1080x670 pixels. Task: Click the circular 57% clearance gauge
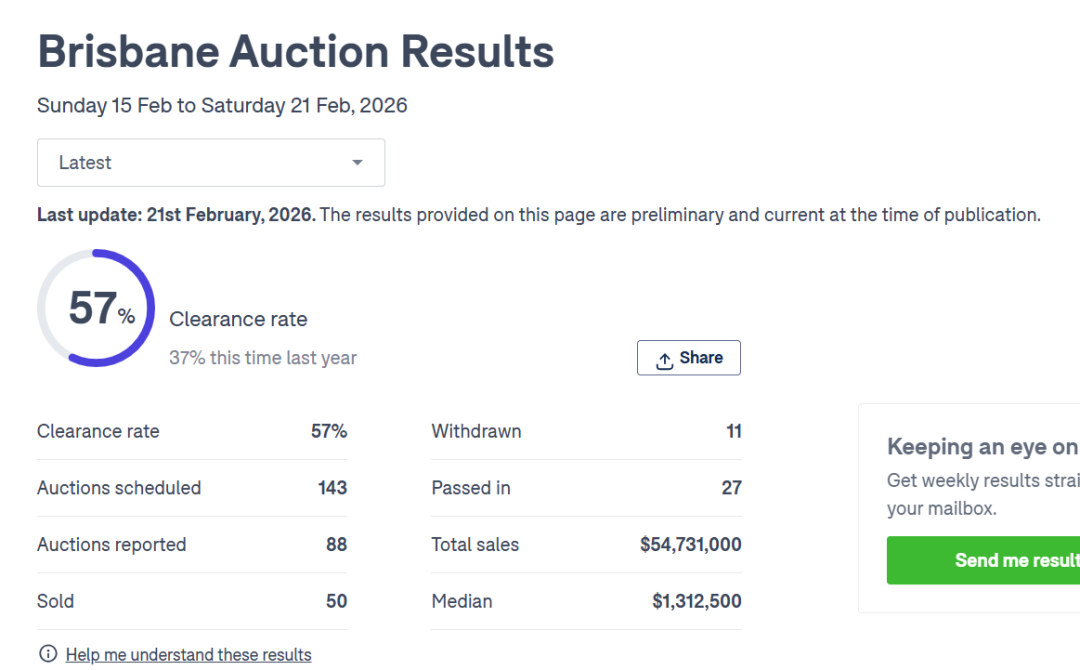point(96,308)
